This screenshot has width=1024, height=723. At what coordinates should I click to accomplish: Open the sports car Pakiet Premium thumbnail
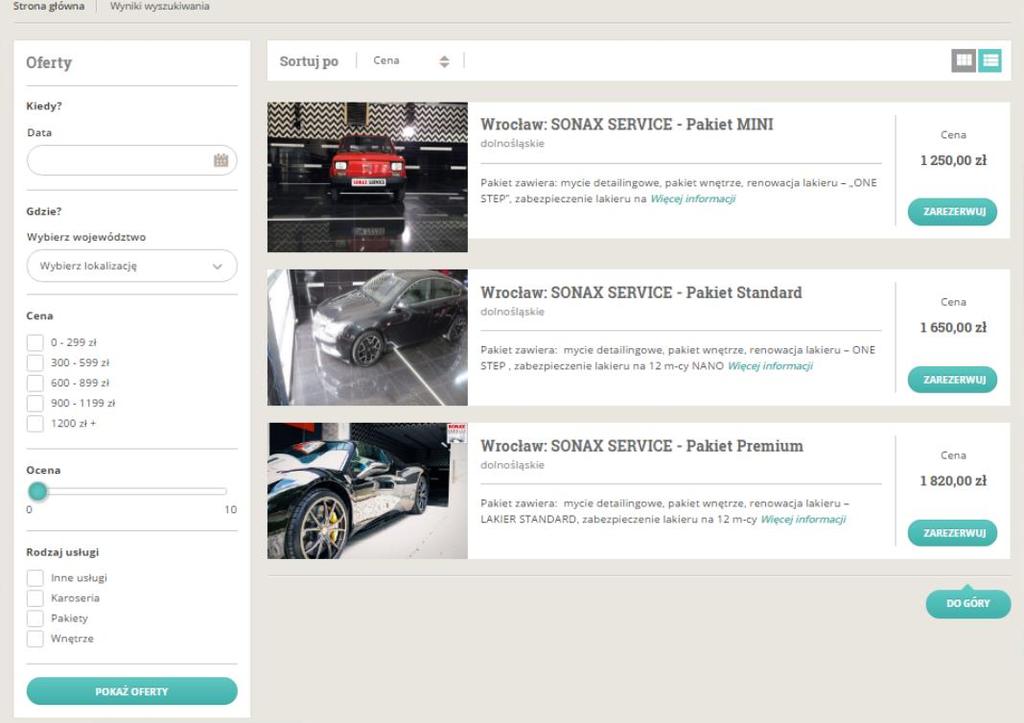[x=367, y=491]
